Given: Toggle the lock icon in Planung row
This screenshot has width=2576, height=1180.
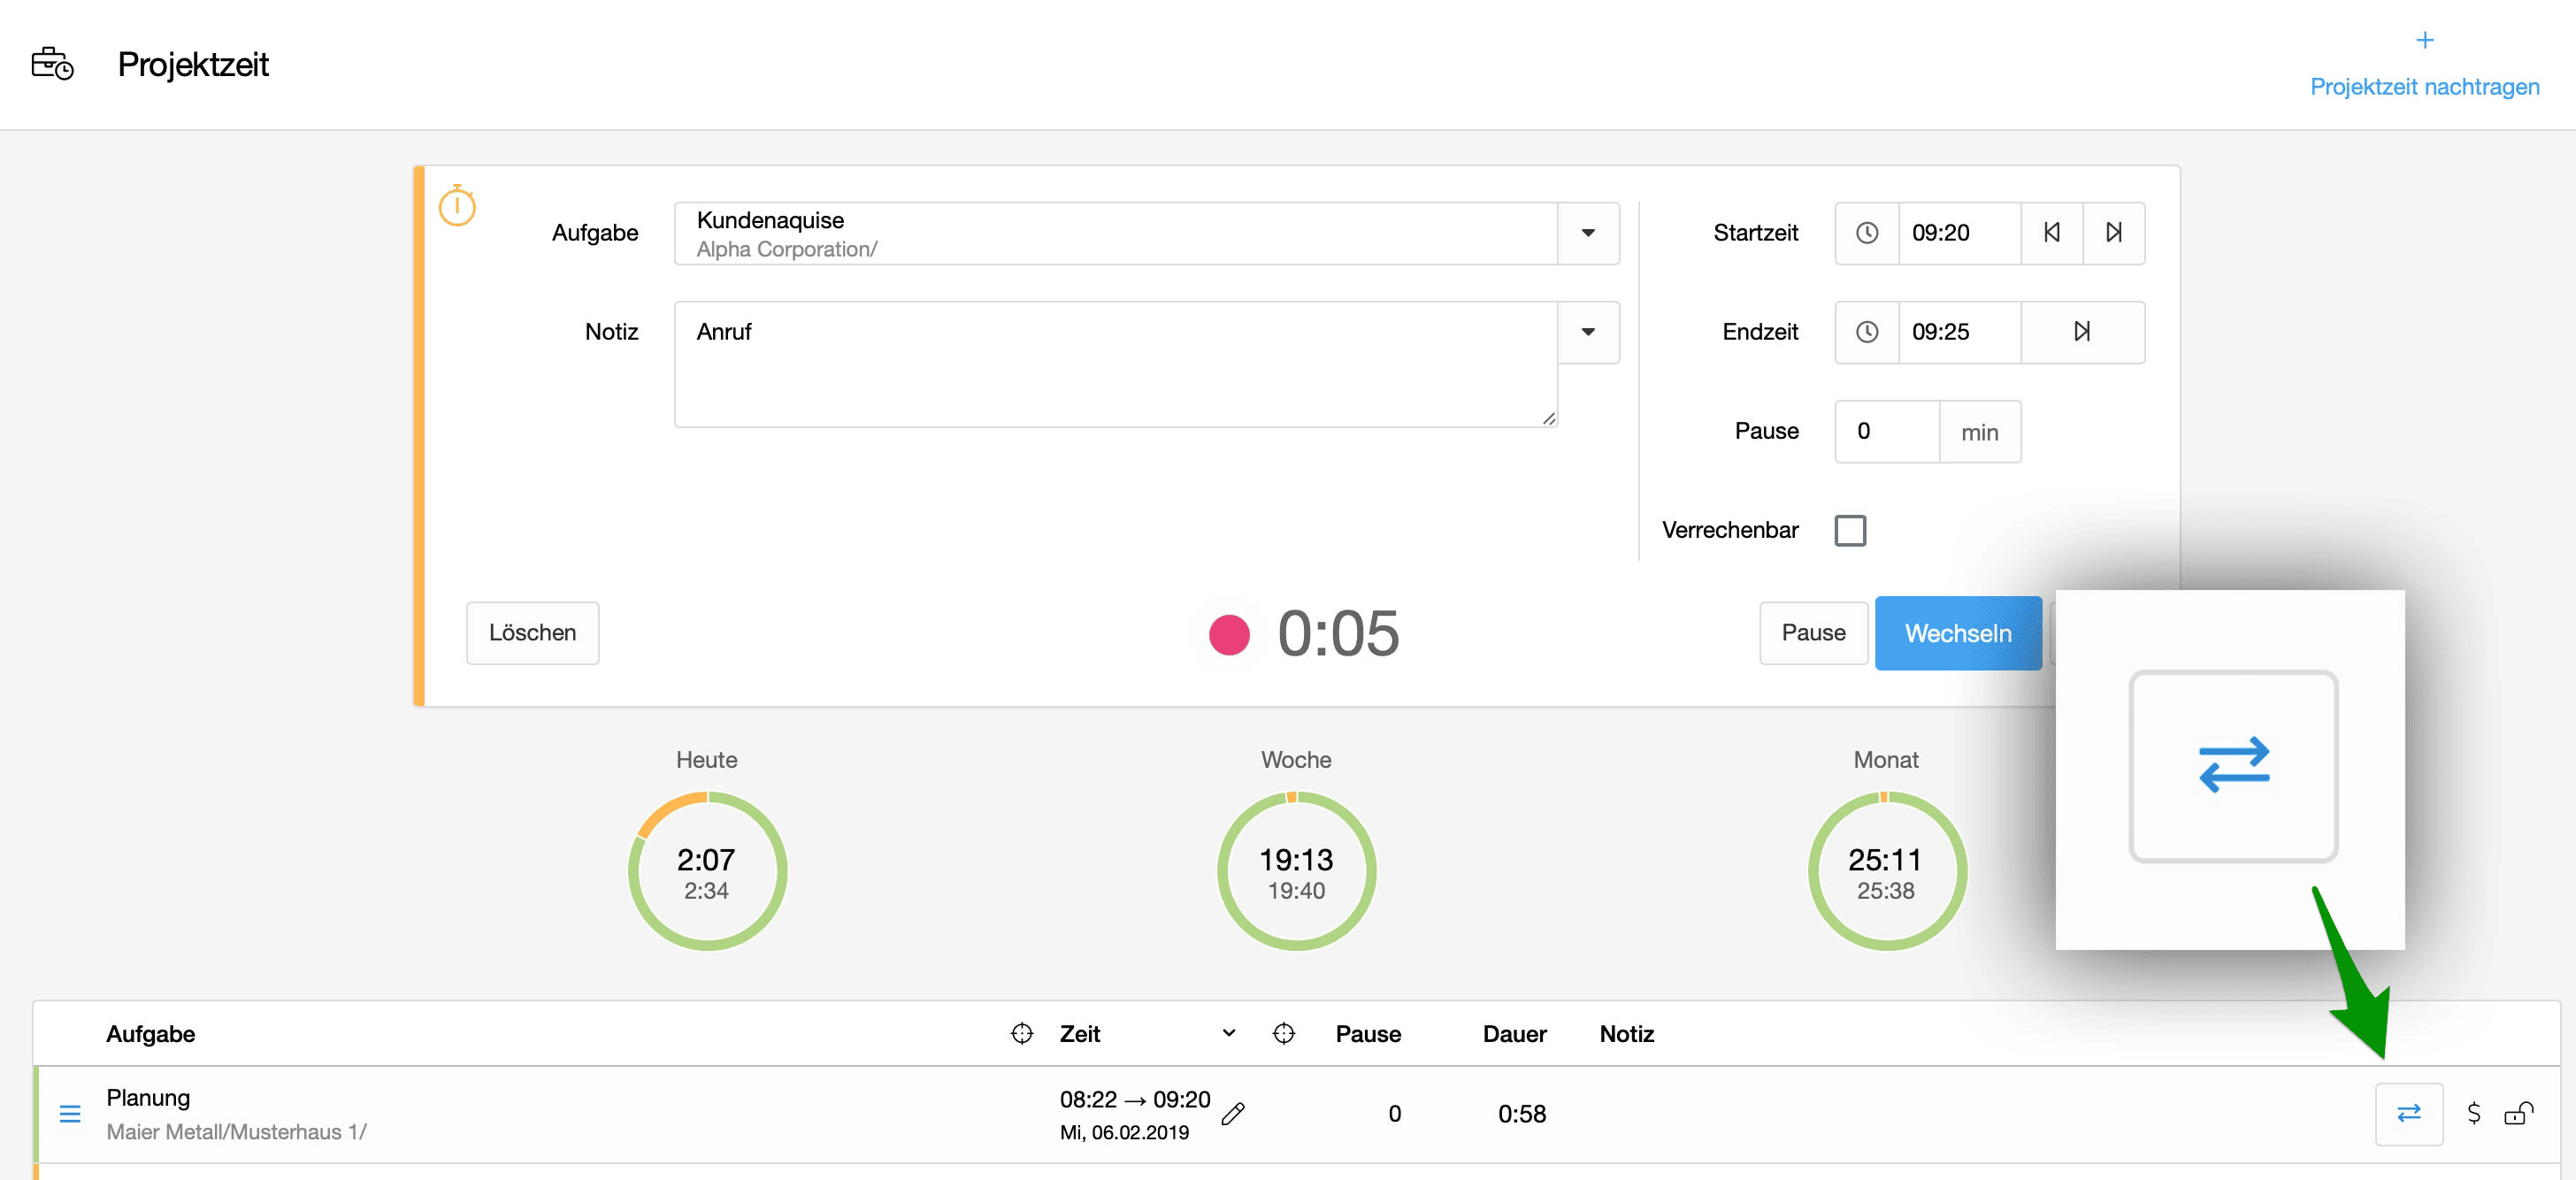Looking at the screenshot, I should pyautogui.click(x=2518, y=1113).
